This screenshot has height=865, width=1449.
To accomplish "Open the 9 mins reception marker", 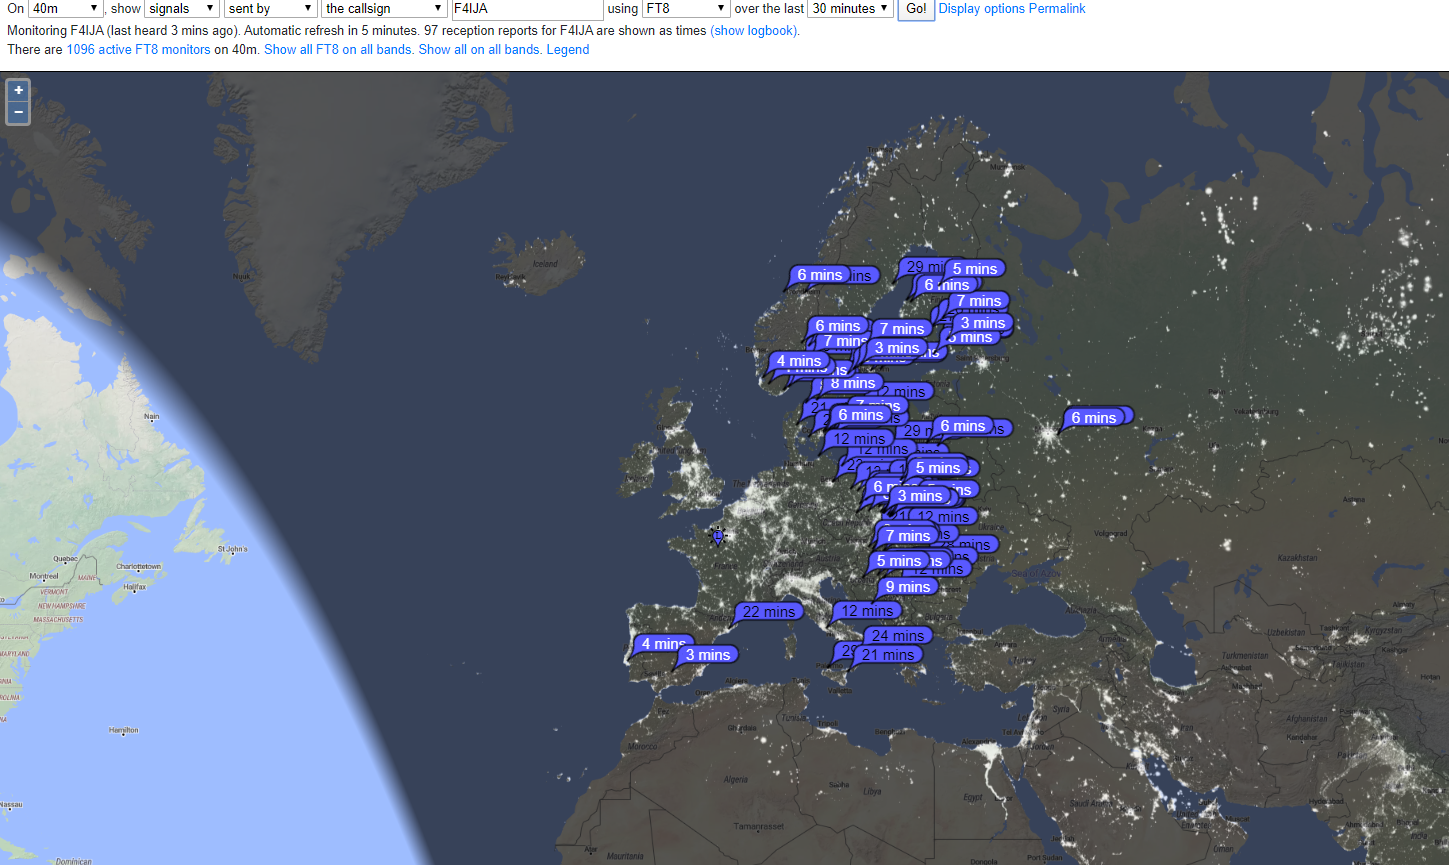I will pos(907,587).
